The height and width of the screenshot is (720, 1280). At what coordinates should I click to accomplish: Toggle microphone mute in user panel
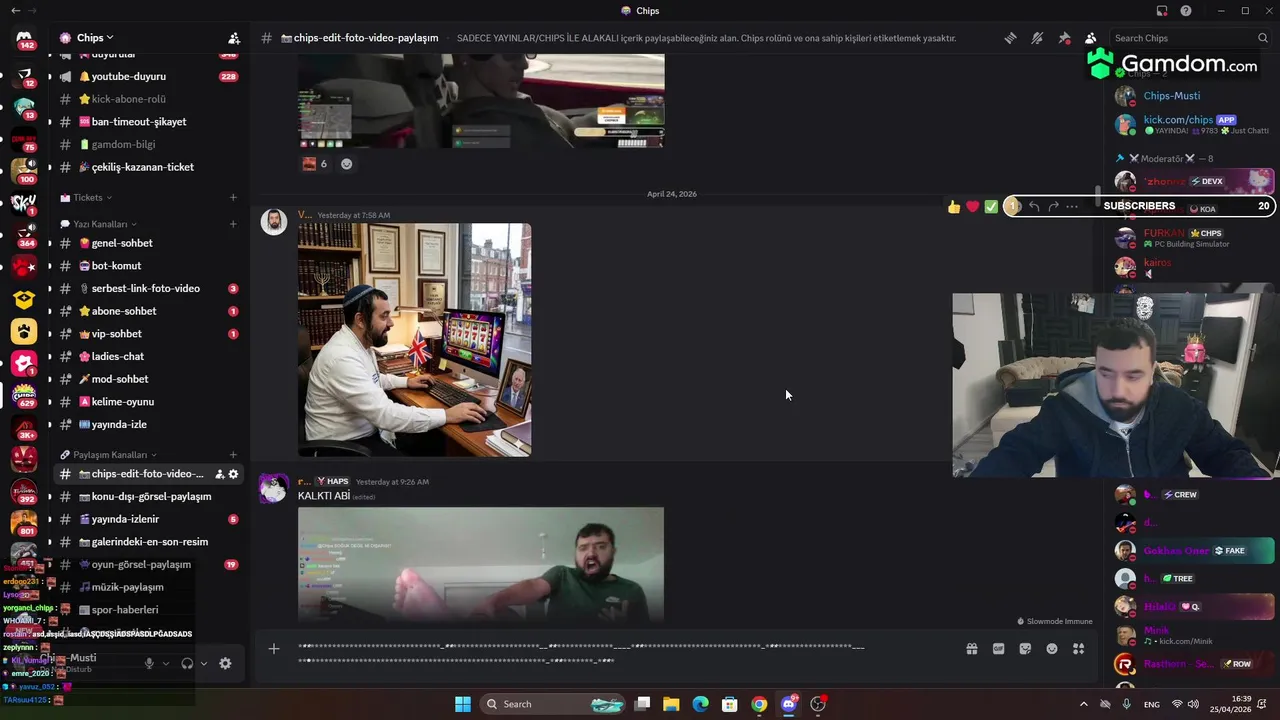[x=149, y=663]
